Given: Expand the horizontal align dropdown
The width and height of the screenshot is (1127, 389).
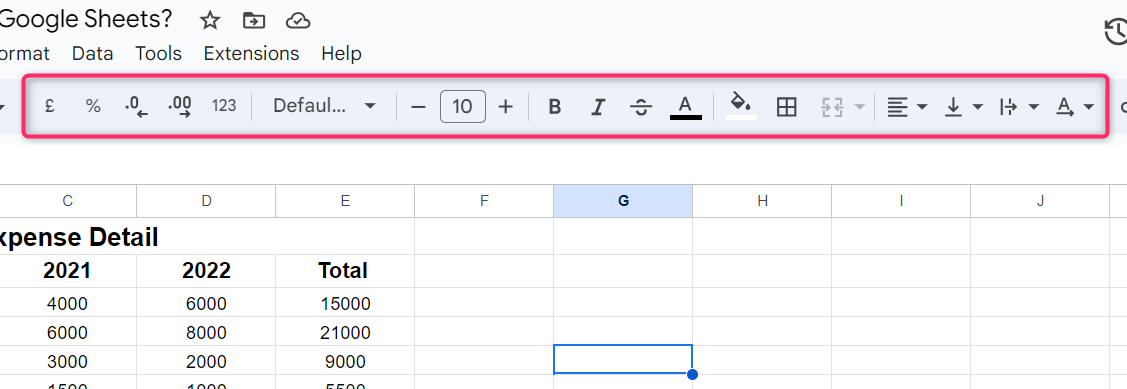Looking at the screenshot, I should tap(906, 107).
